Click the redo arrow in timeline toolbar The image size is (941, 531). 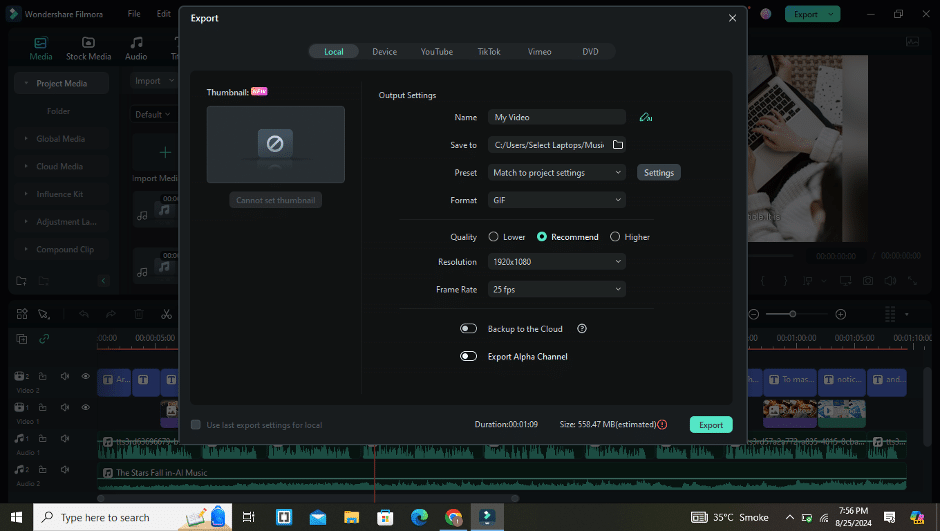click(111, 314)
